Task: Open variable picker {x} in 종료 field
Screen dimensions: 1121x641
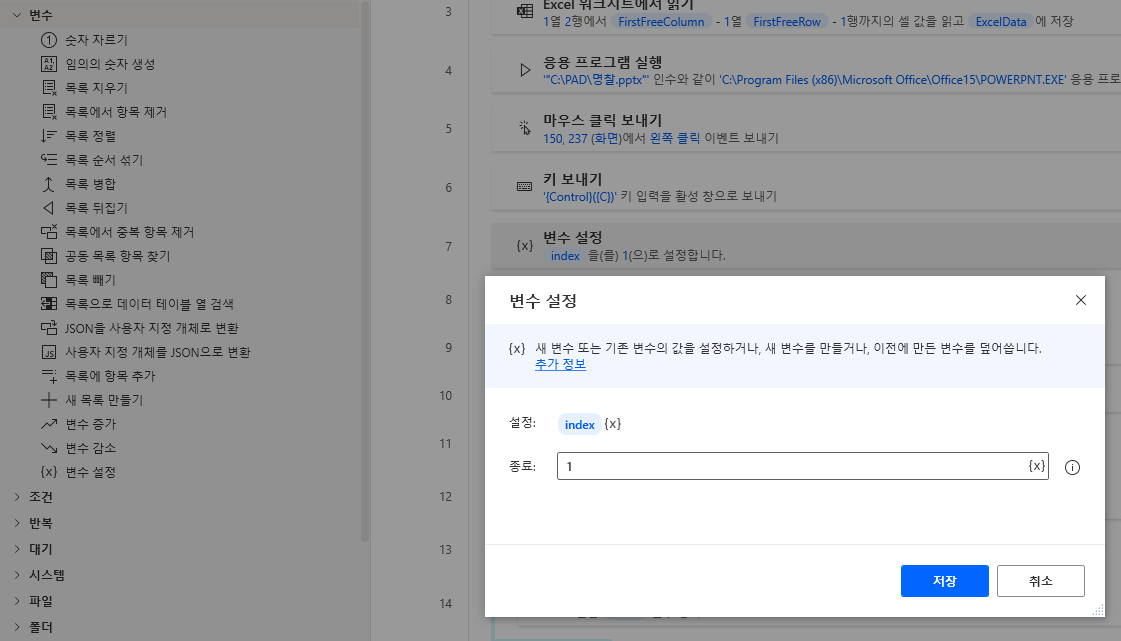Action: pyautogui.click(x=1037, y=466)
